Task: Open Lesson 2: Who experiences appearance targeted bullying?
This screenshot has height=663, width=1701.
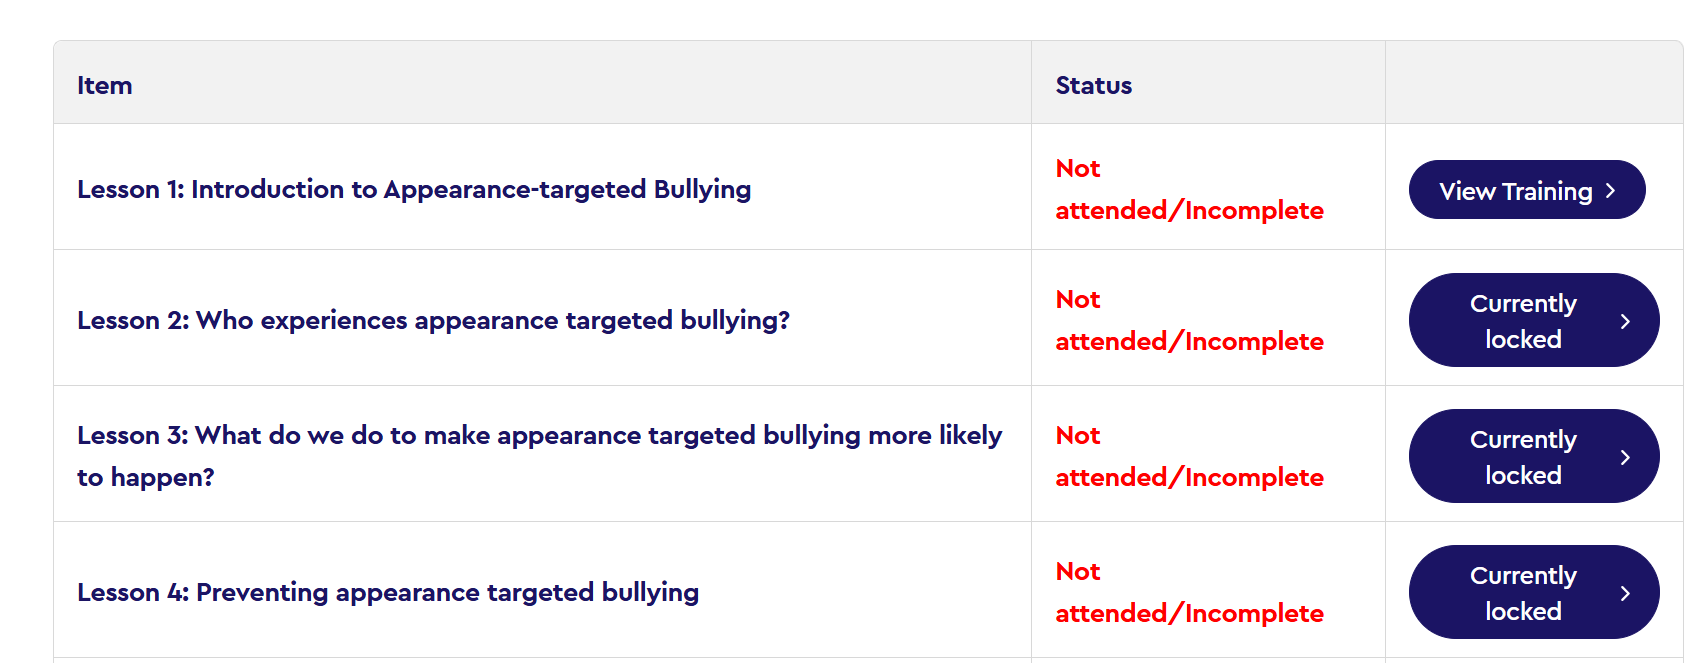Action: [x=433, y=320]
